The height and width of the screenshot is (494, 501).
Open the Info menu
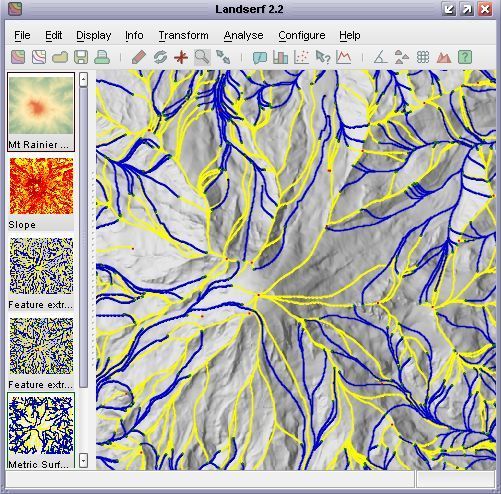(x=134, y=35)
